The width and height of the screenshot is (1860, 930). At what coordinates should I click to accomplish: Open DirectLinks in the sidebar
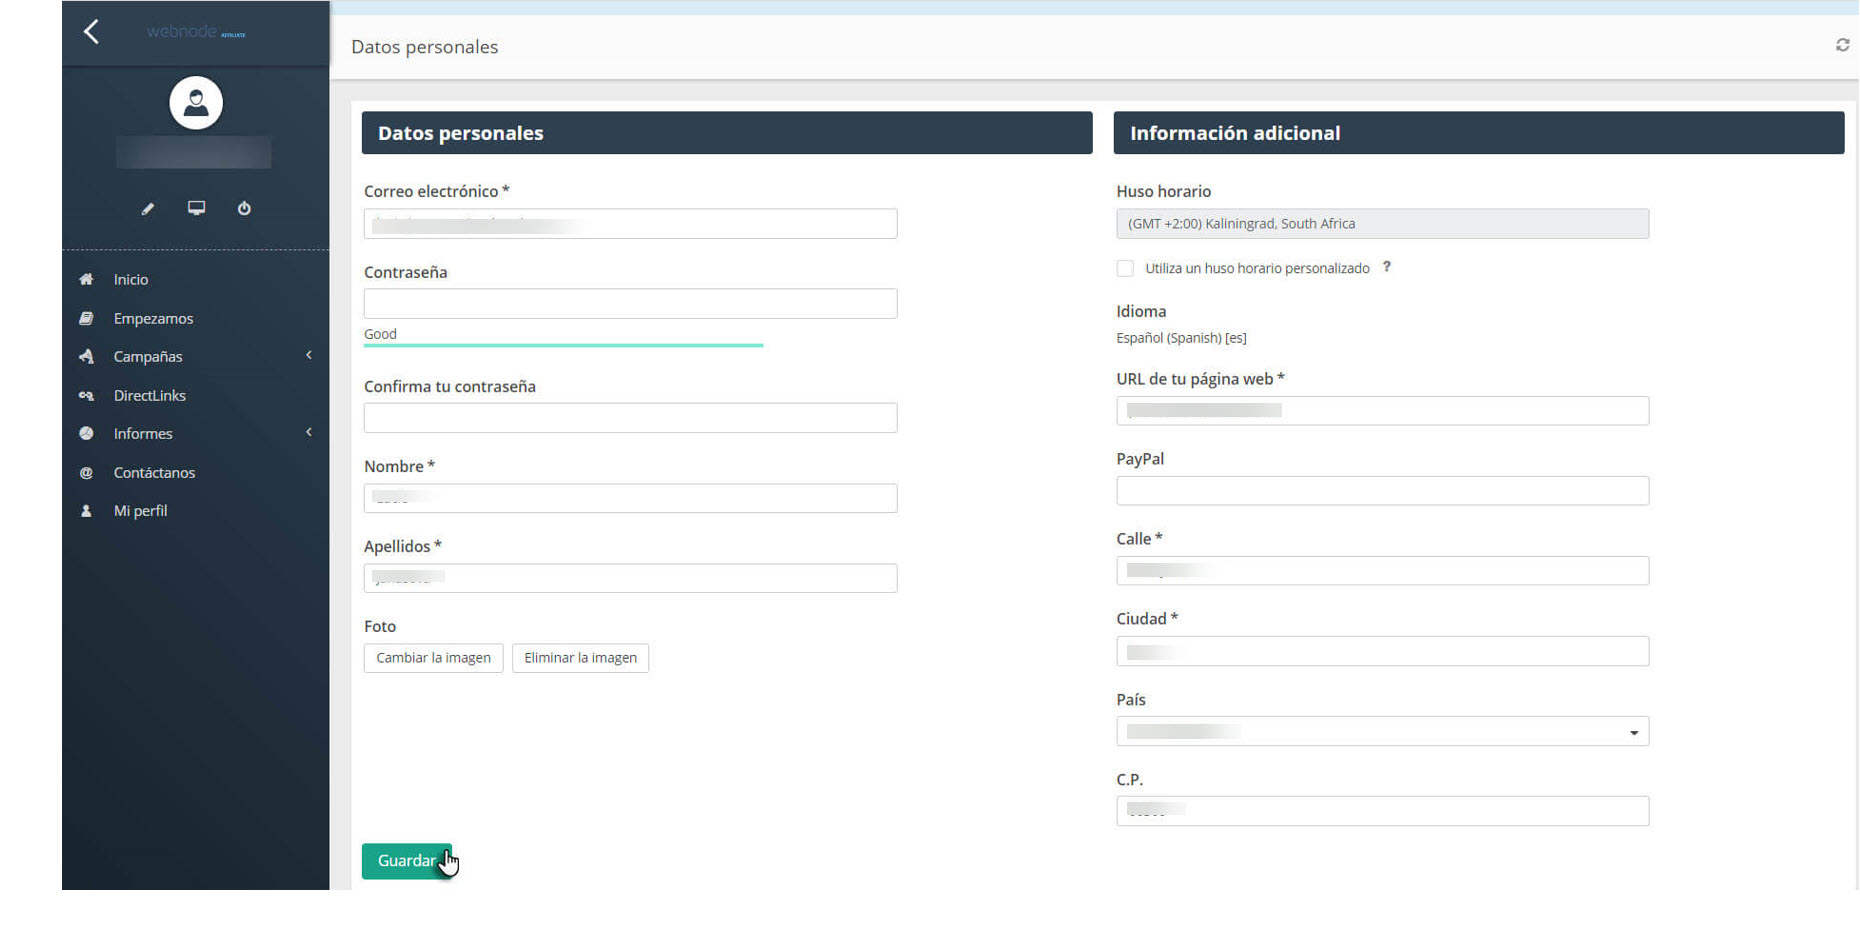150,396
